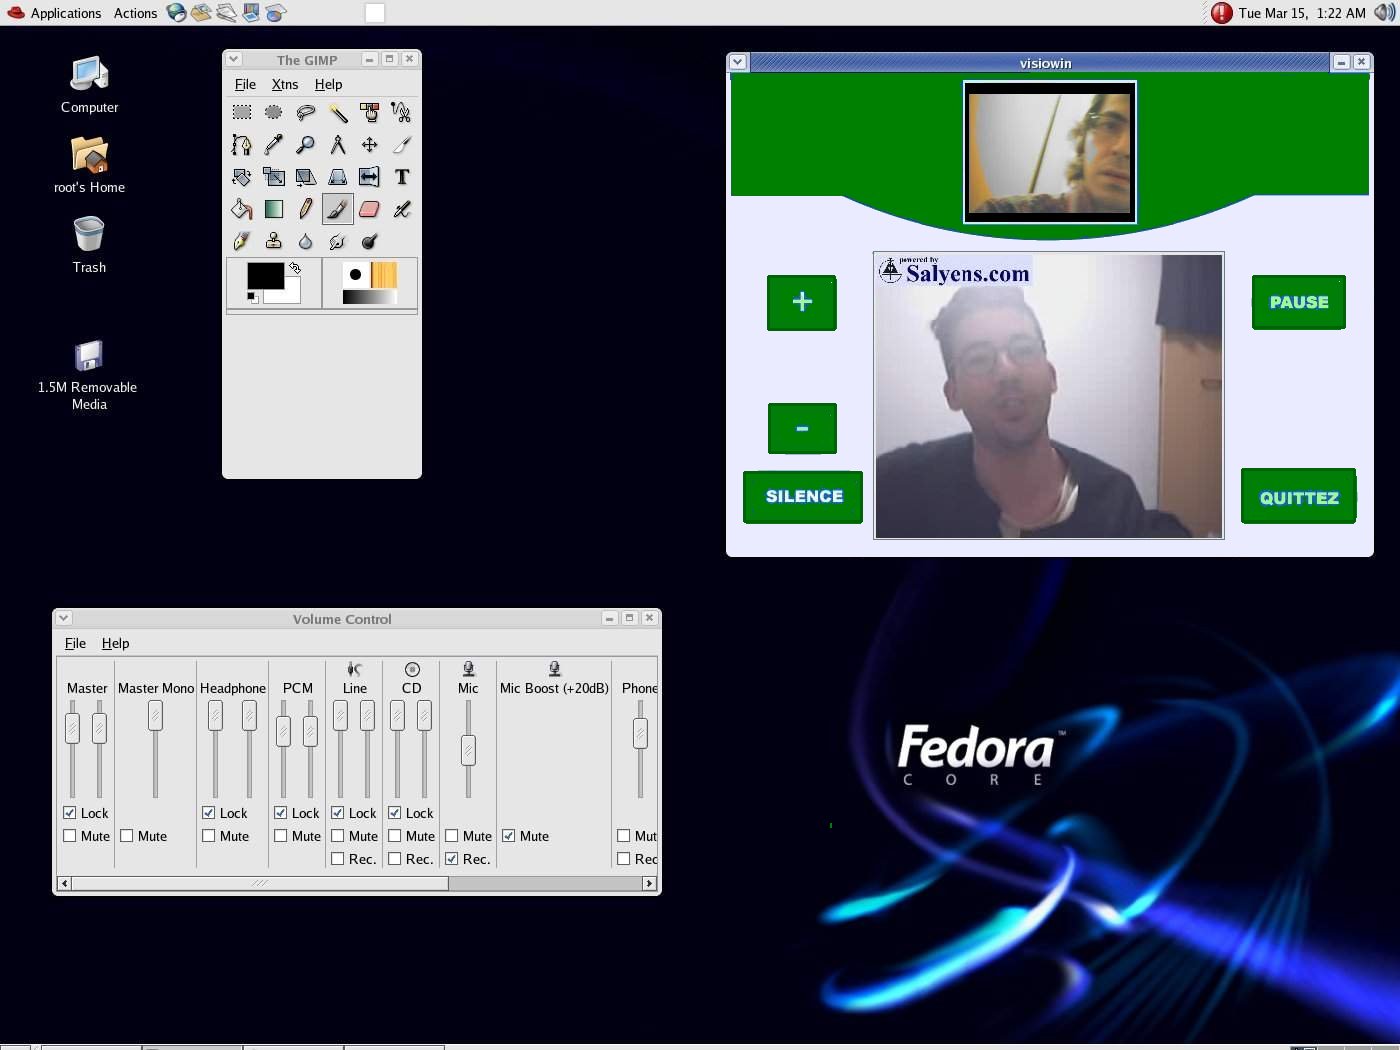Click the clock showing Tue Mar 15
The image size is (1400, 1050).
tap(1302, 13)
